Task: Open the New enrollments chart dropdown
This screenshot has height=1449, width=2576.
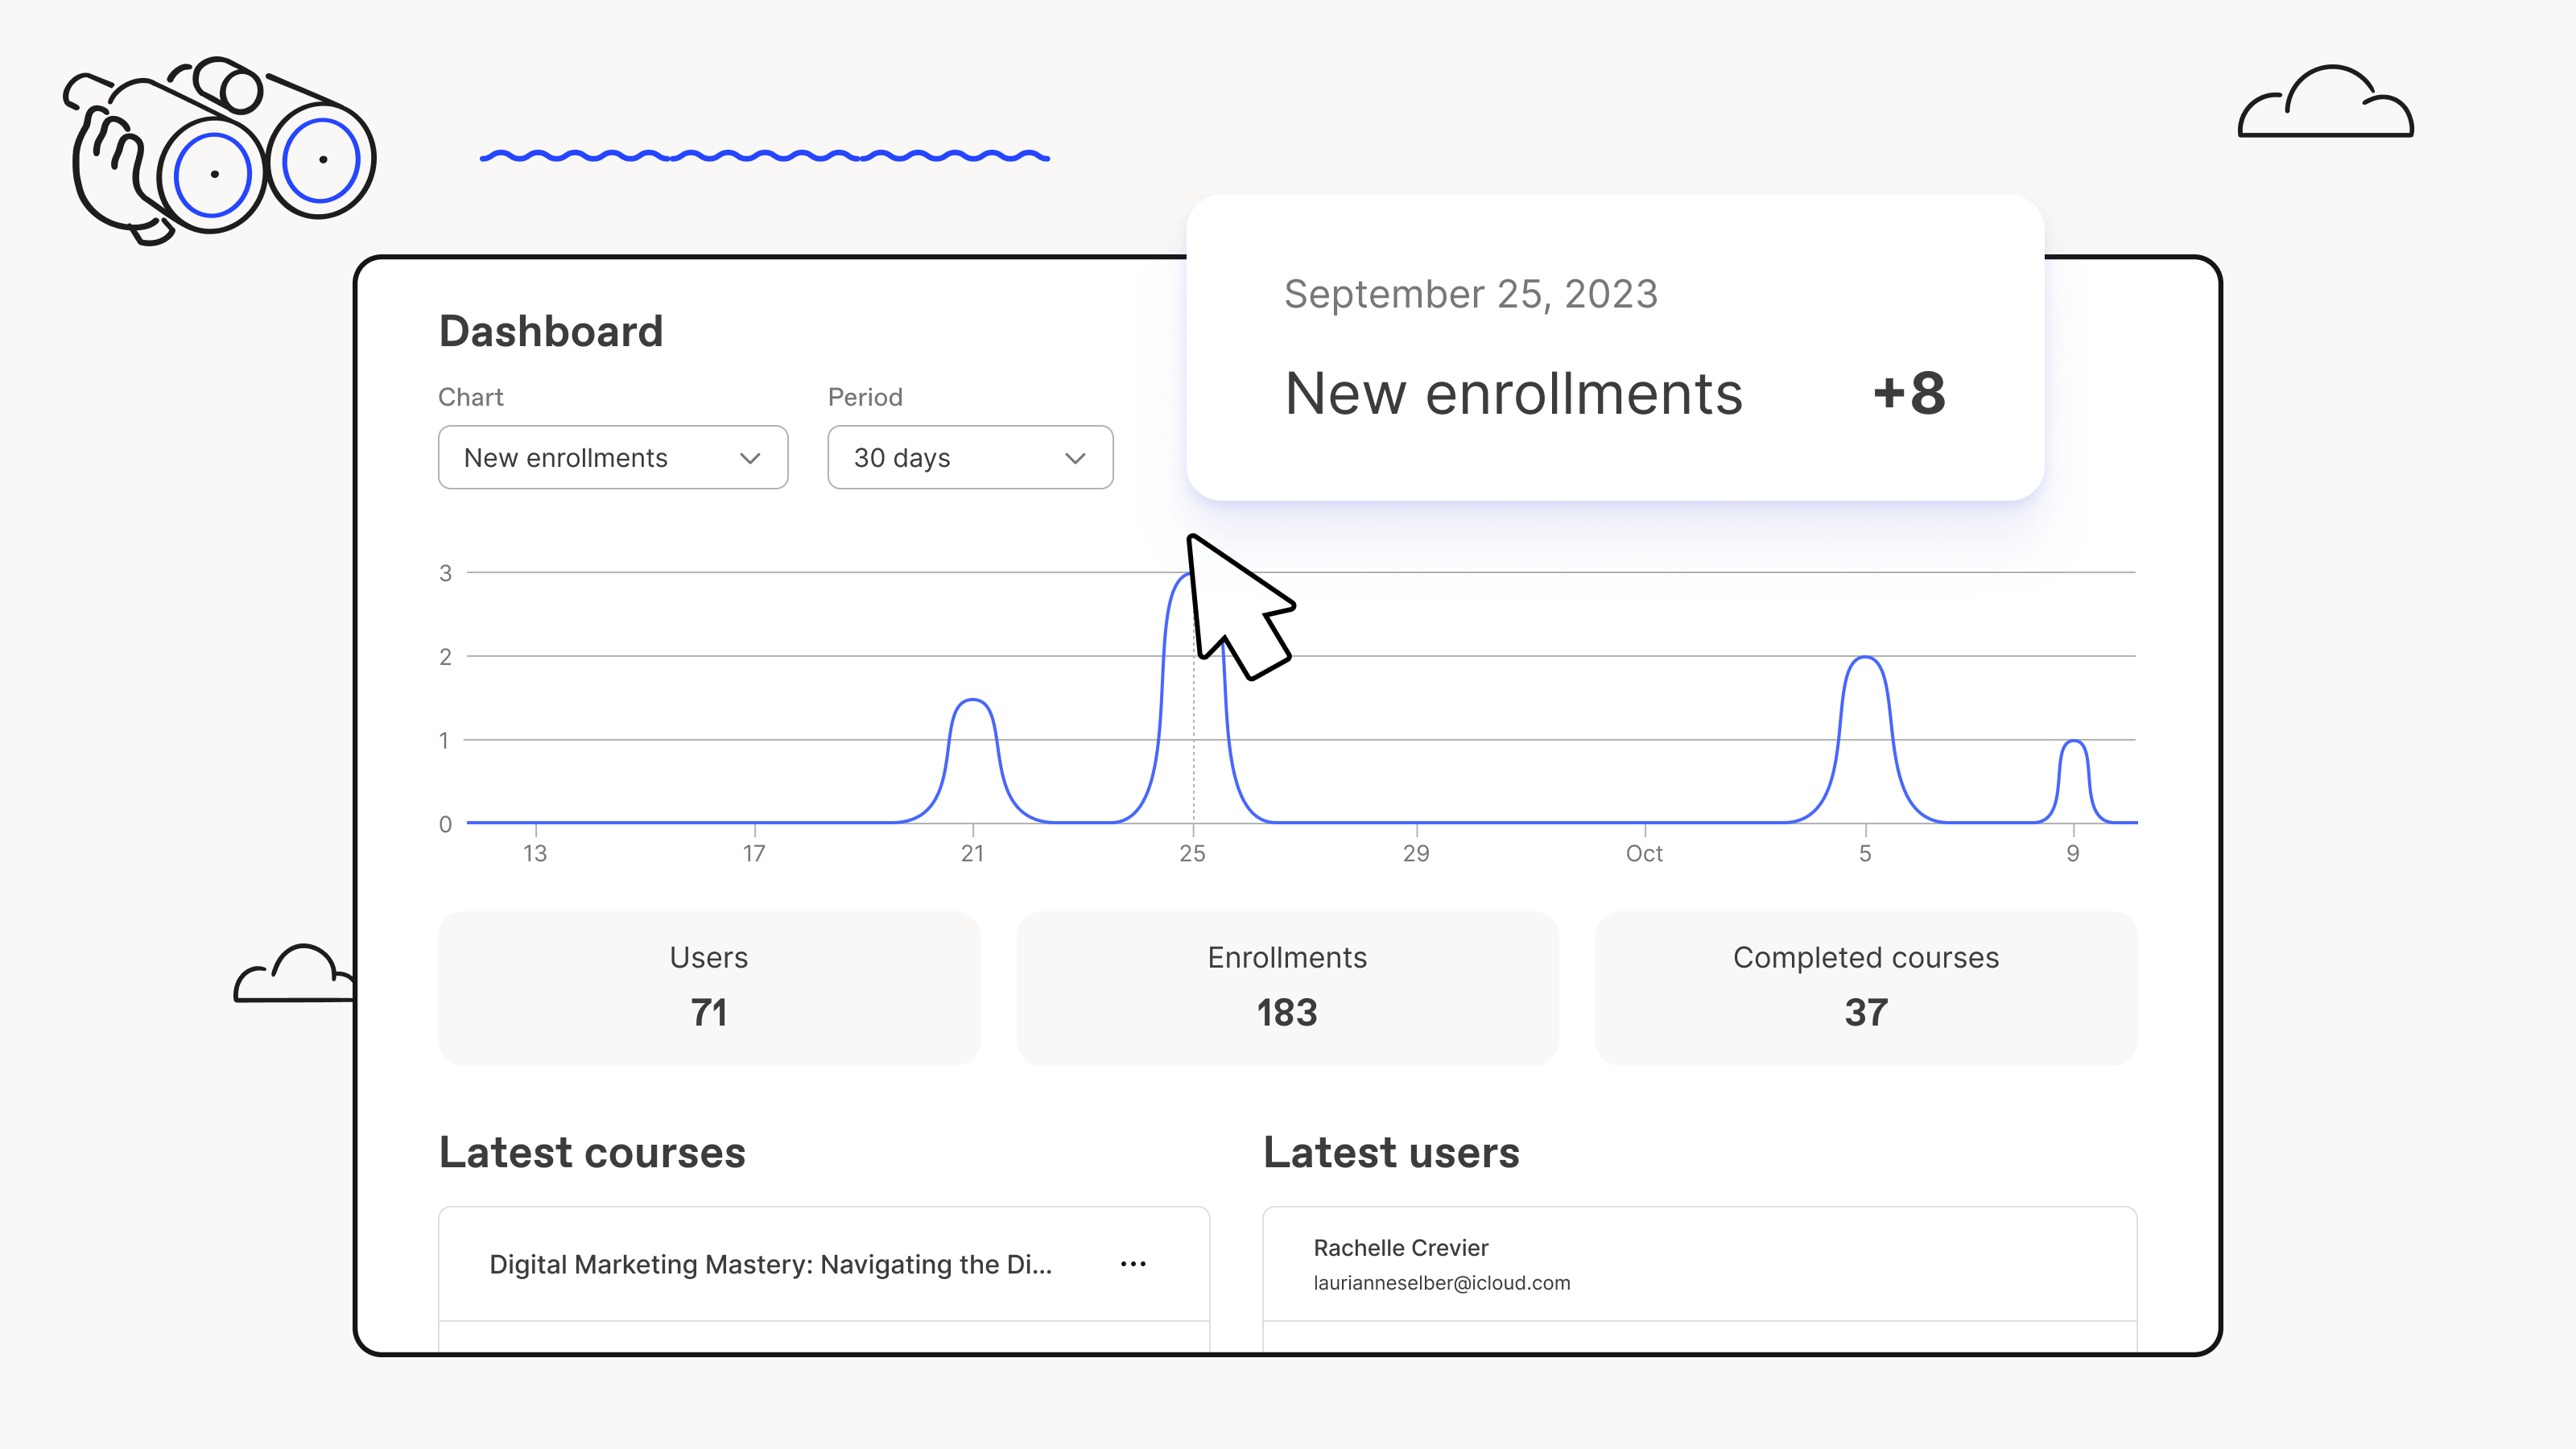Action: click(x=613, y=457)
